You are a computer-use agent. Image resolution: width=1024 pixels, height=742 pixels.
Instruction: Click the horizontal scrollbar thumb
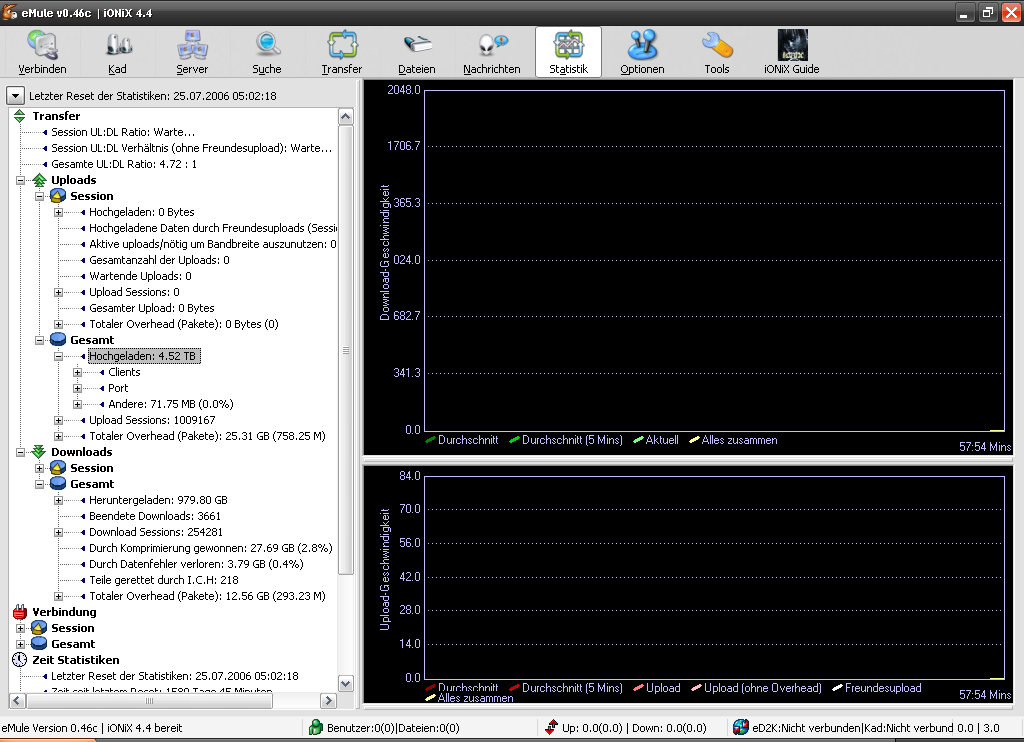pos(149,700)
